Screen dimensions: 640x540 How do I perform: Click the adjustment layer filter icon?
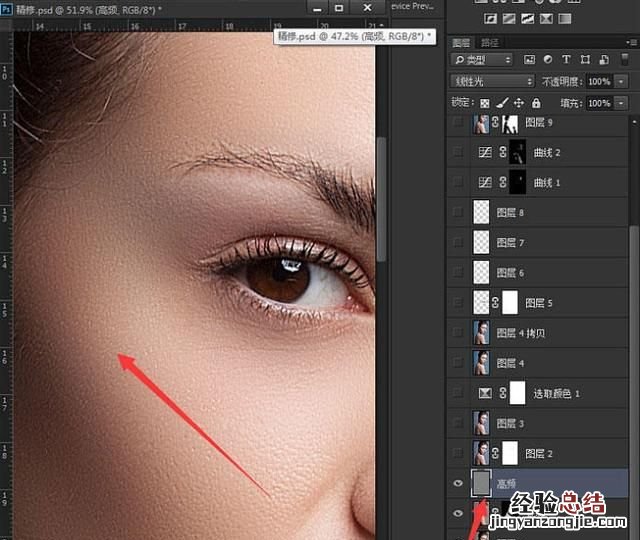pyautogui.click(x=547, y=60)
